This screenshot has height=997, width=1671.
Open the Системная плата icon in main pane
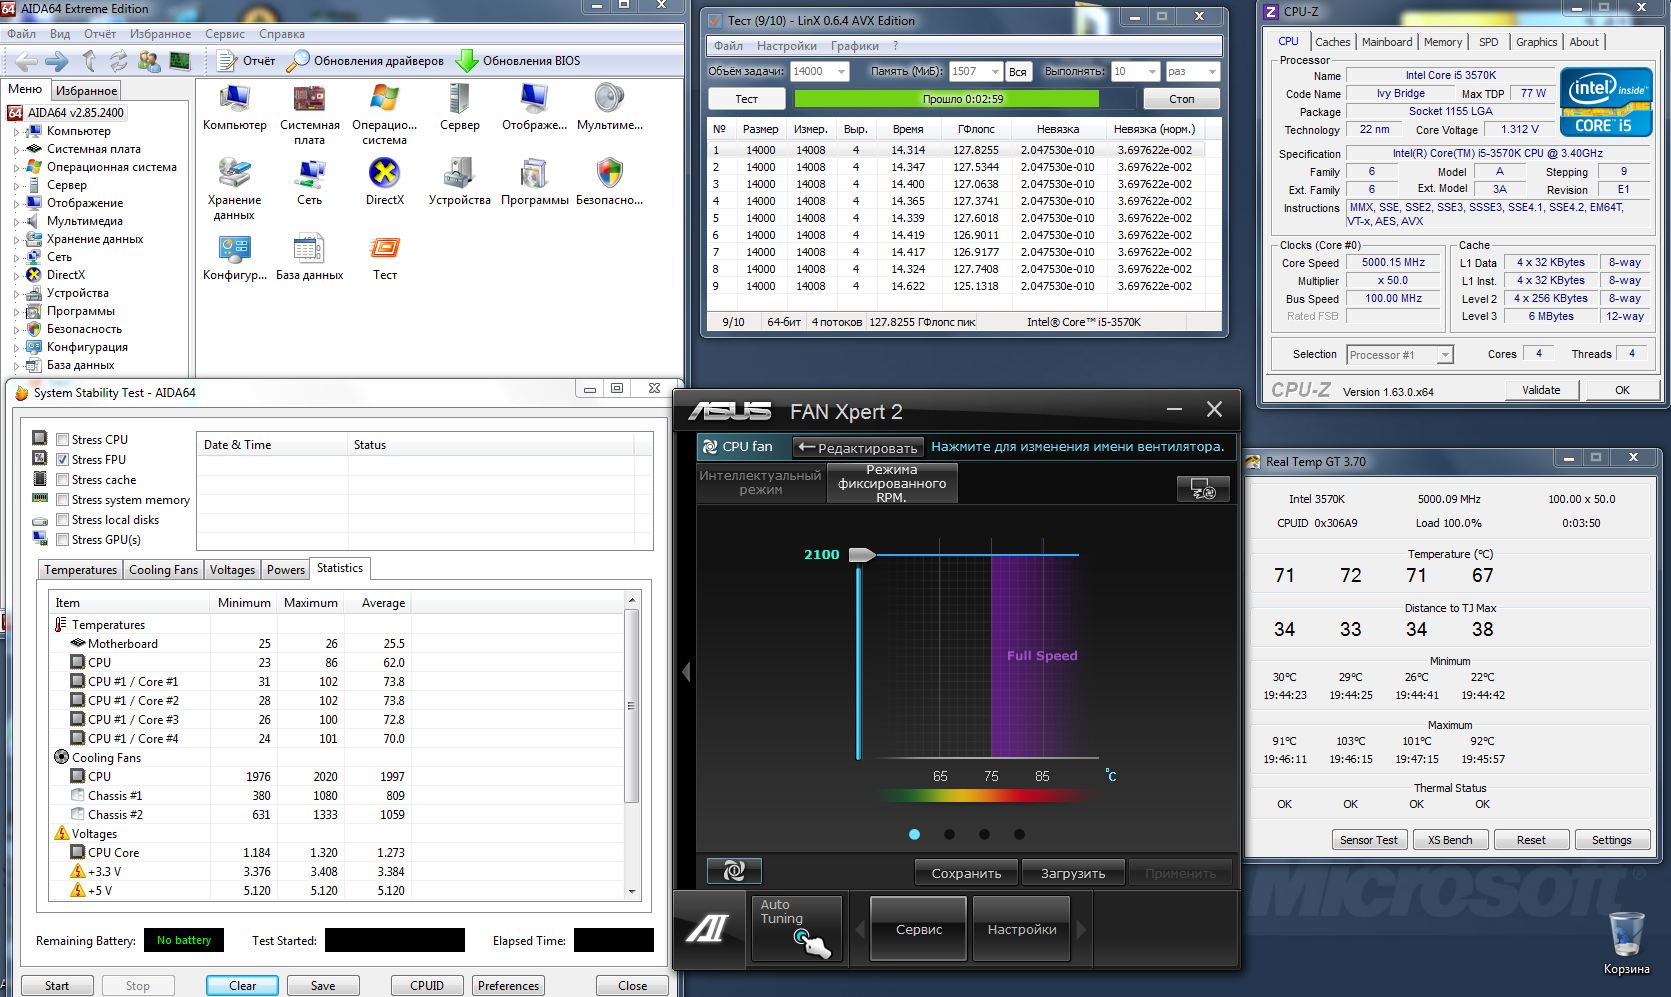(310, 114)
